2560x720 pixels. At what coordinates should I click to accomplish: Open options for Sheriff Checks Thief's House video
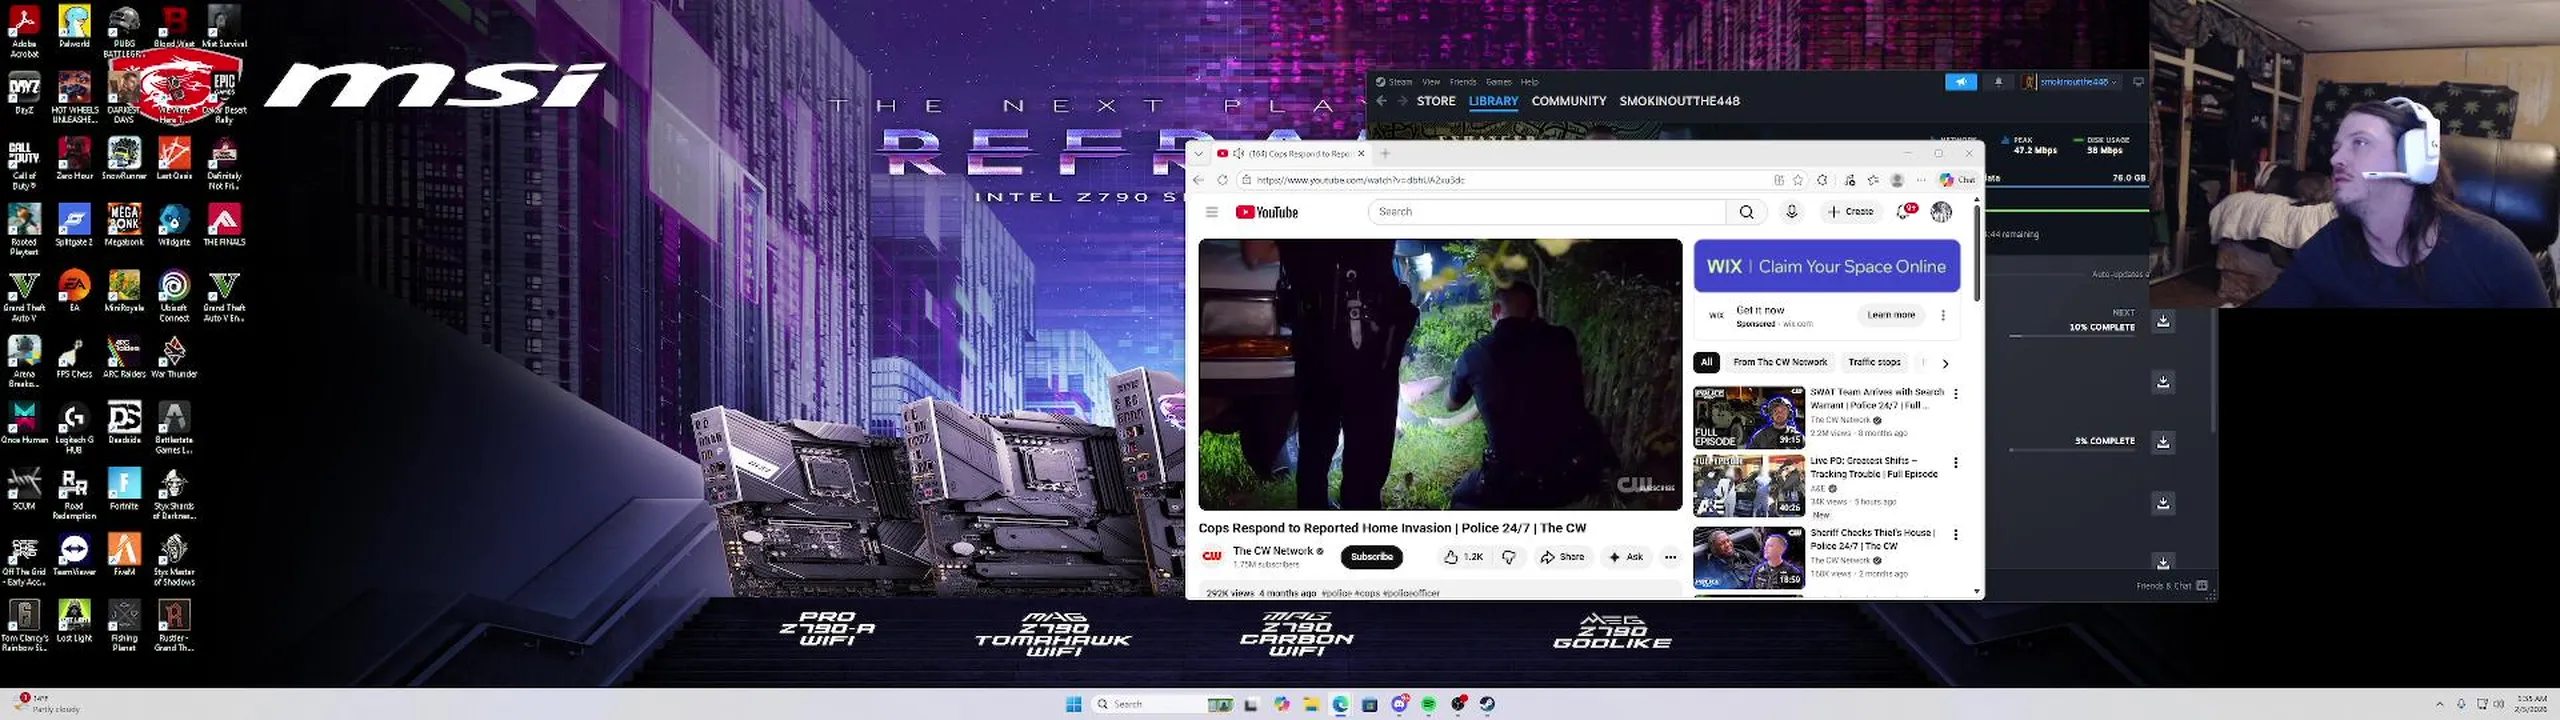1956,535
